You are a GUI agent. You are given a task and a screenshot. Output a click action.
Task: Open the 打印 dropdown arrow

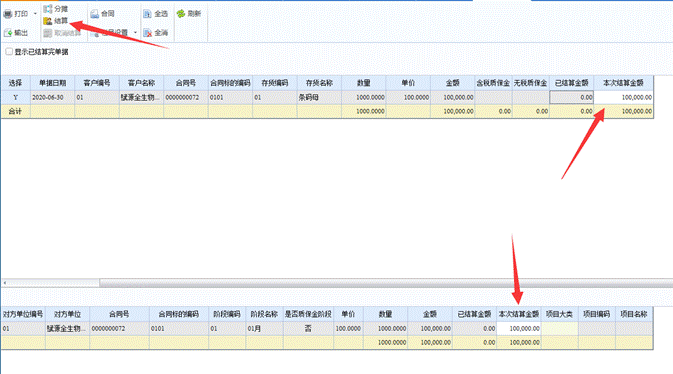(x=35, y=14)
